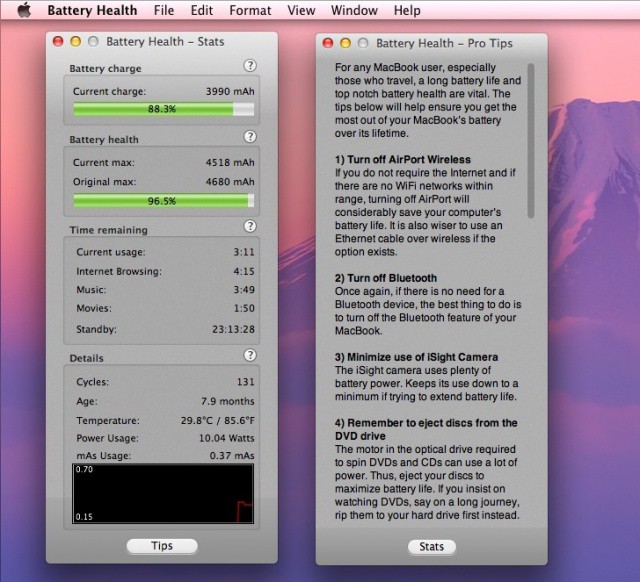The width and height of the screenshot is (640, 582).
Task: Minimize the Battery Health Stats window
Action: (76, 41)
